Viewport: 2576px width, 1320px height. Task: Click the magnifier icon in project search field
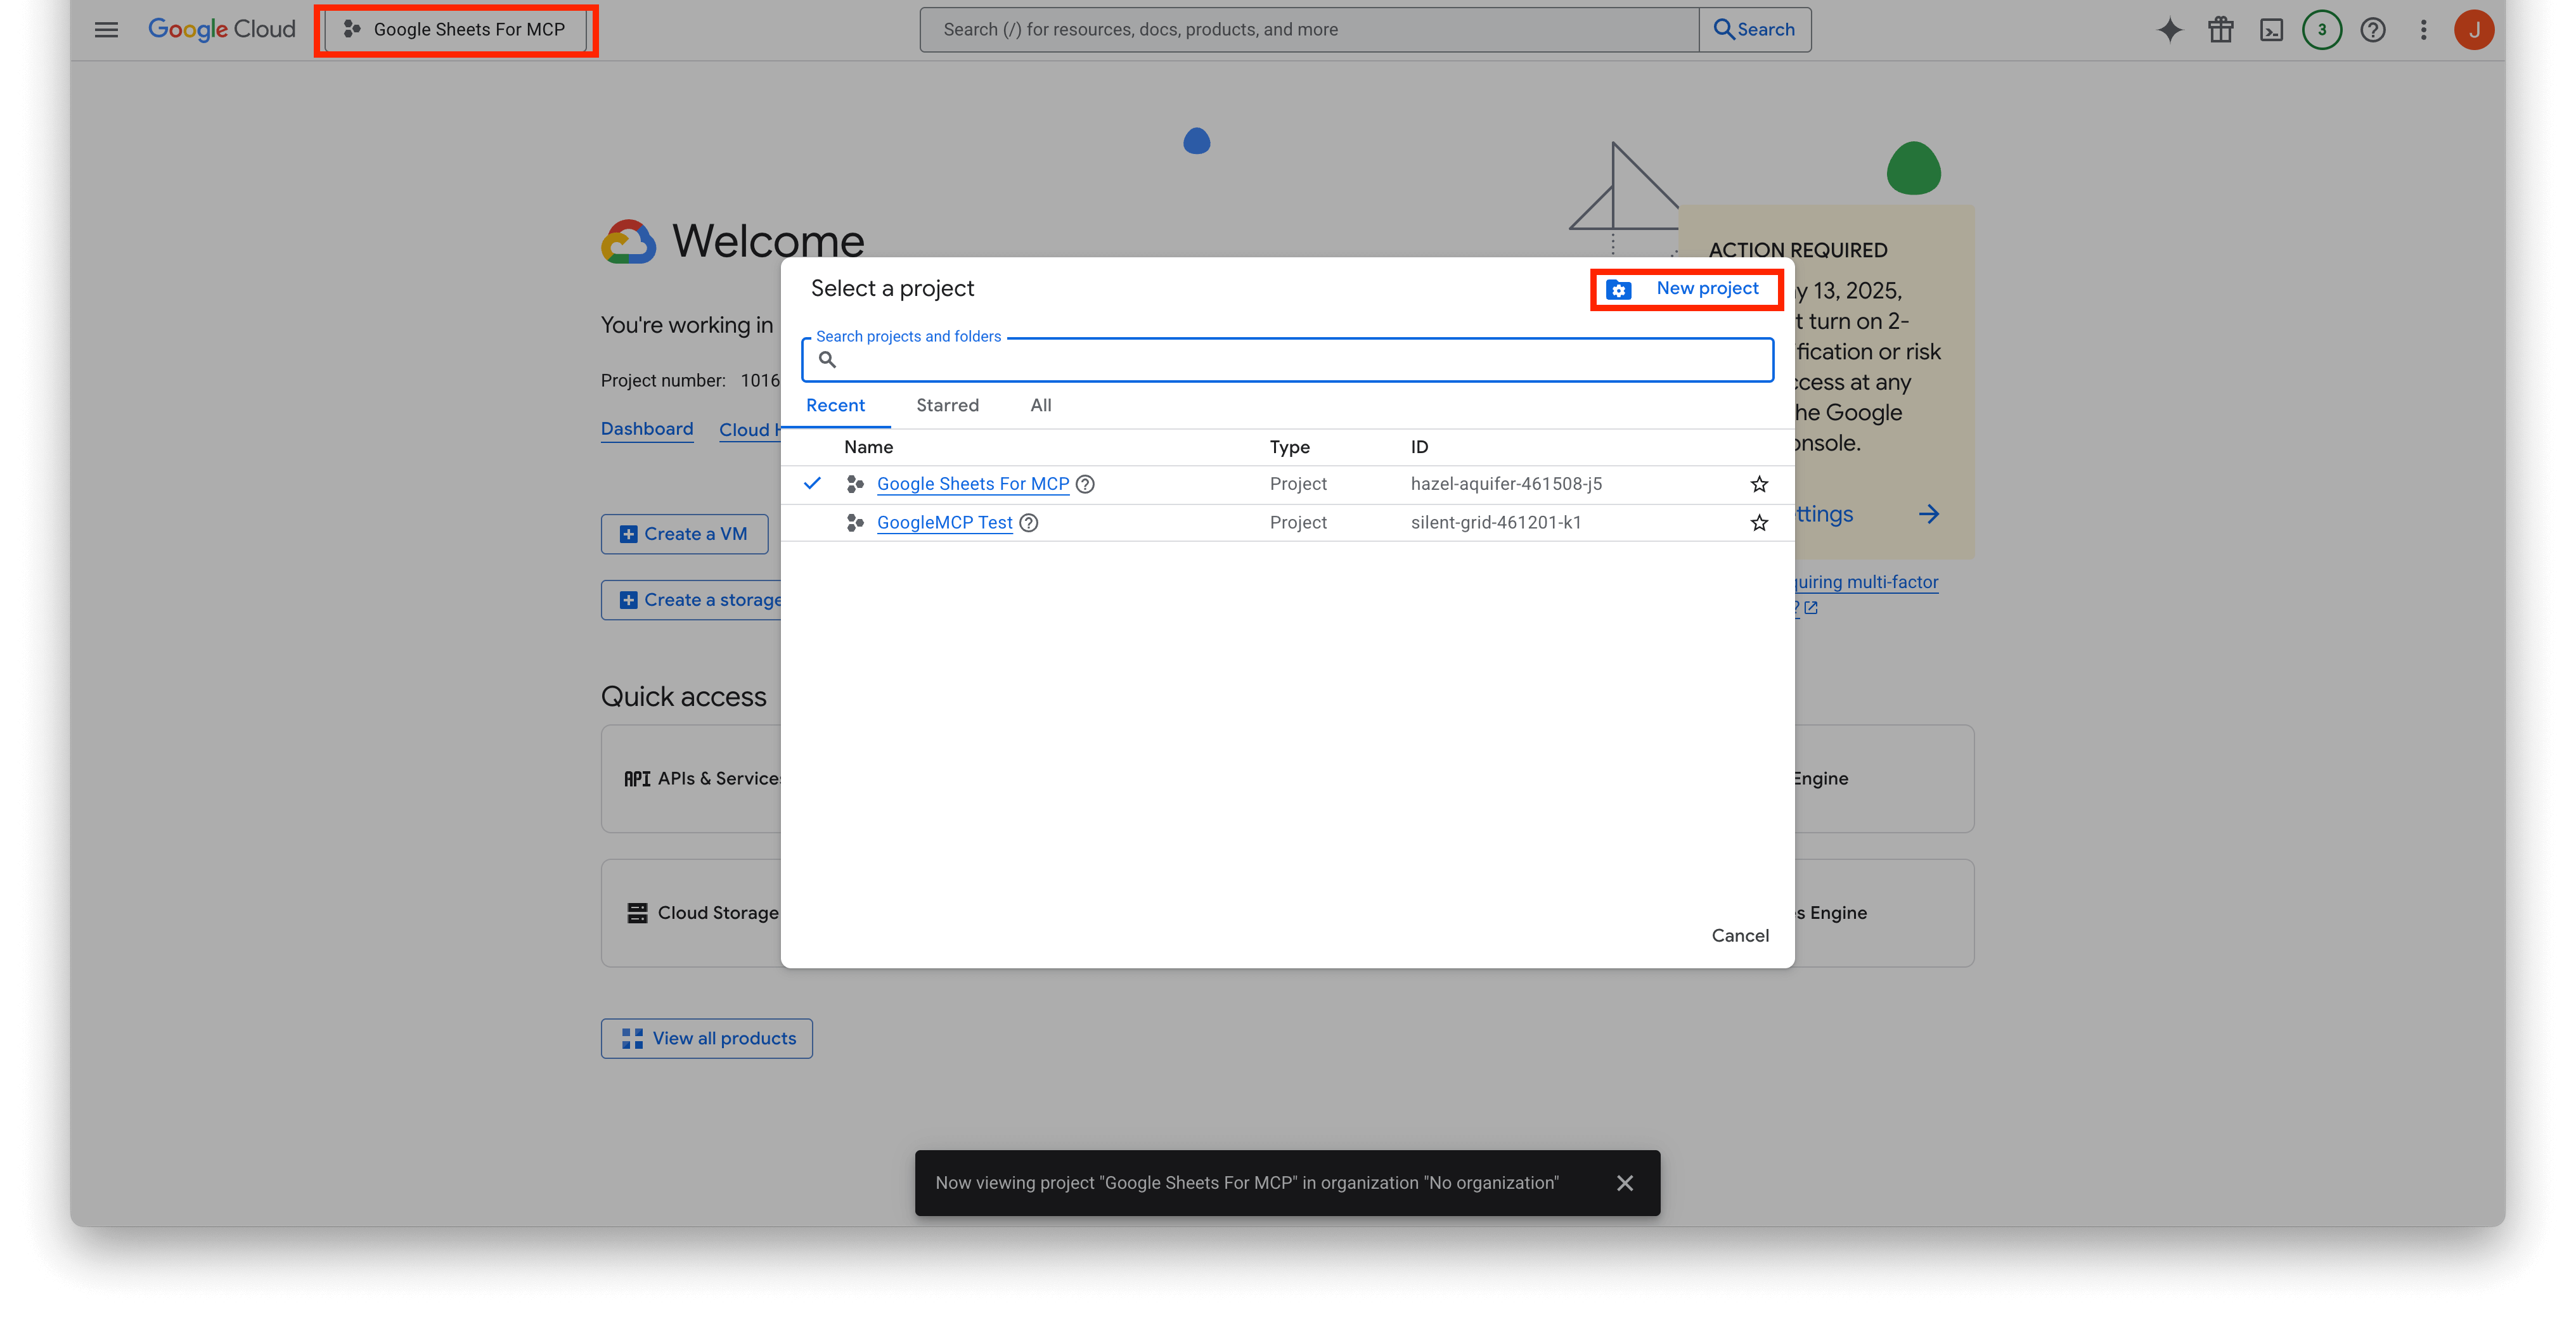pos(827,360)
